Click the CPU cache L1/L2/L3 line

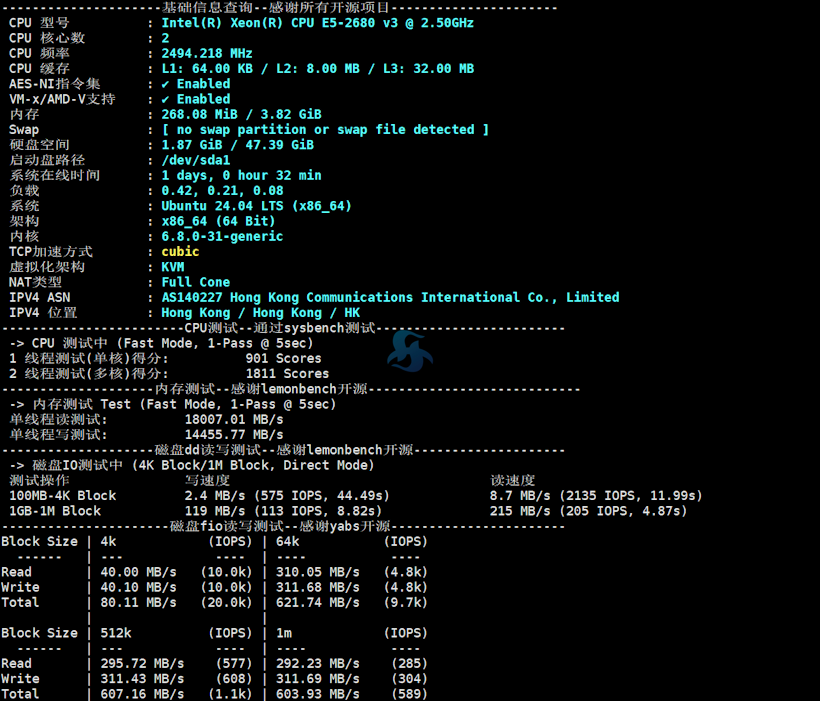[317, 69]
